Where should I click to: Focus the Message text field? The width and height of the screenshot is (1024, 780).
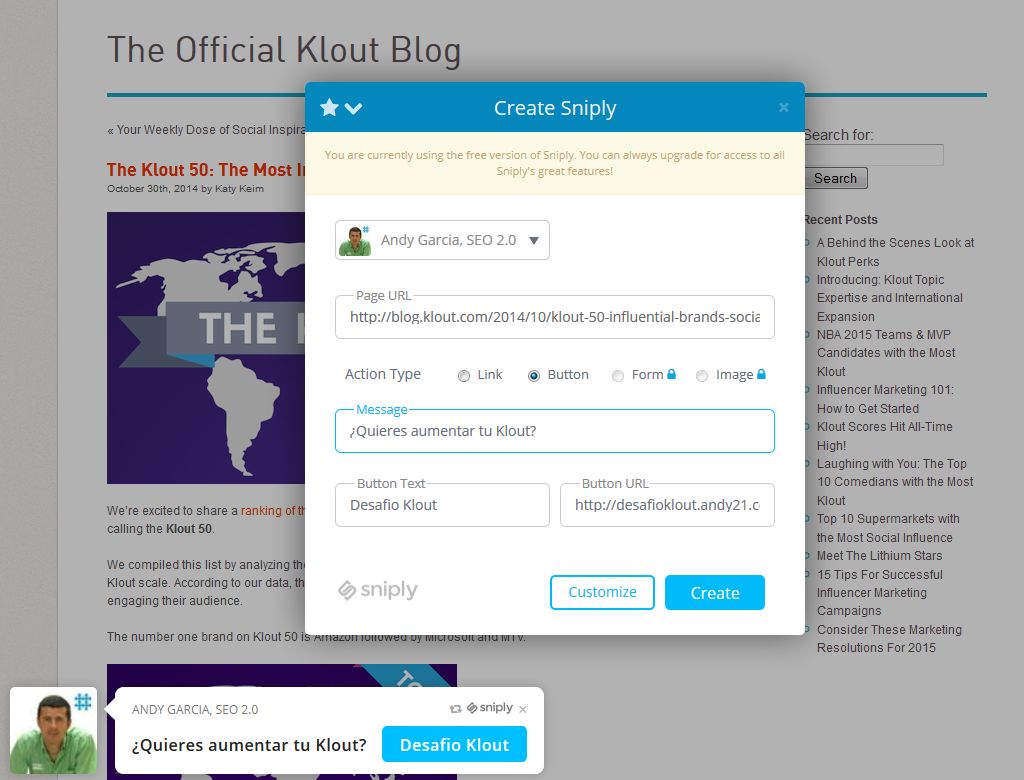[x=554, y=431]
